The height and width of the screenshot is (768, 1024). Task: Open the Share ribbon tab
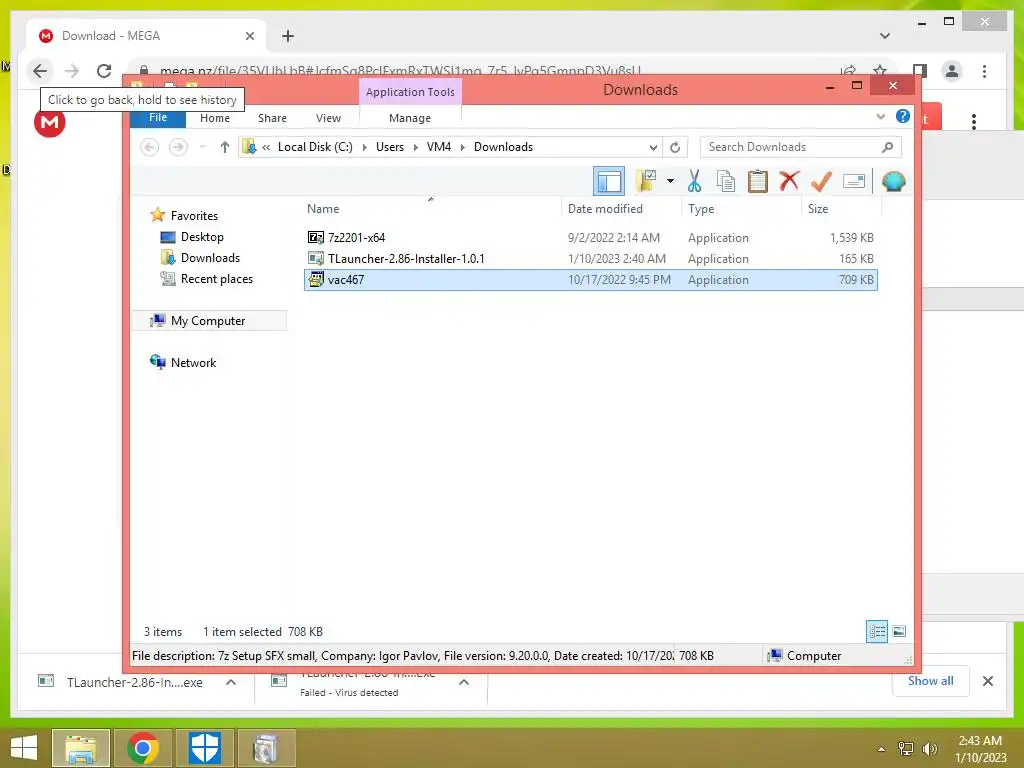(x=272, y=118)
